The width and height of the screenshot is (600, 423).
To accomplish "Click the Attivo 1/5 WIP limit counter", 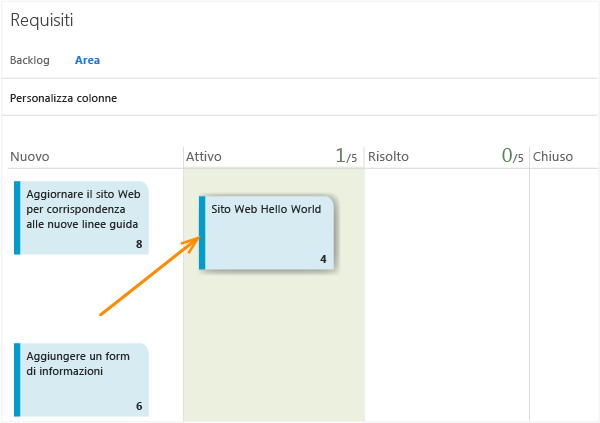I will (346, 156).
